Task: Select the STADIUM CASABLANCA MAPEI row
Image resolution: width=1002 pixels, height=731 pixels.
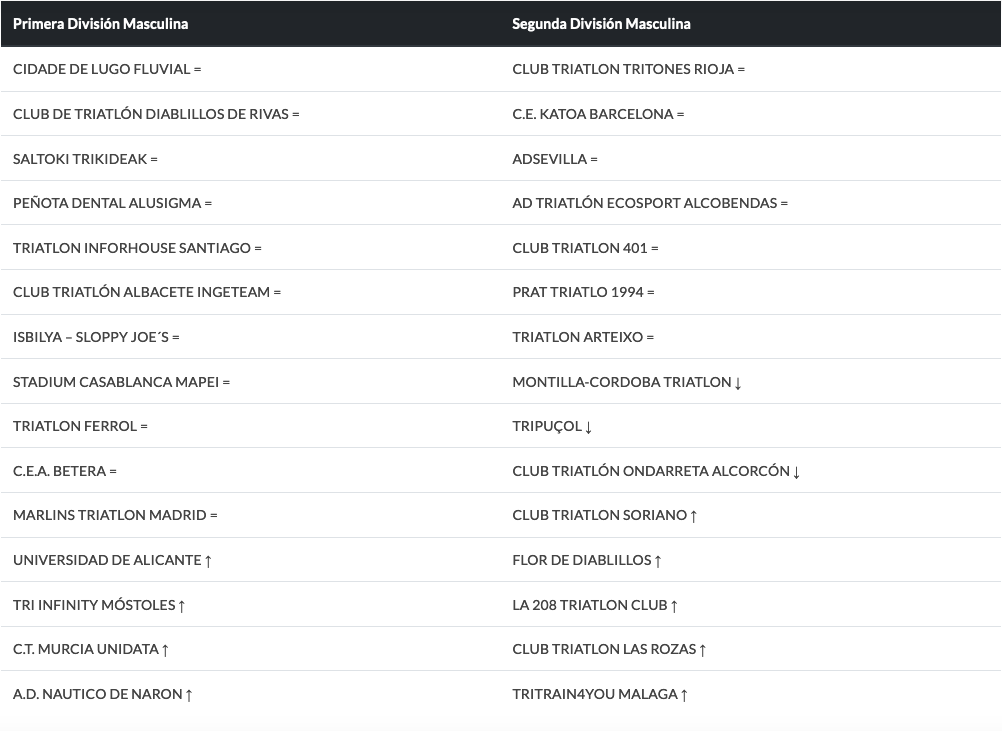Action: point(121,382)
